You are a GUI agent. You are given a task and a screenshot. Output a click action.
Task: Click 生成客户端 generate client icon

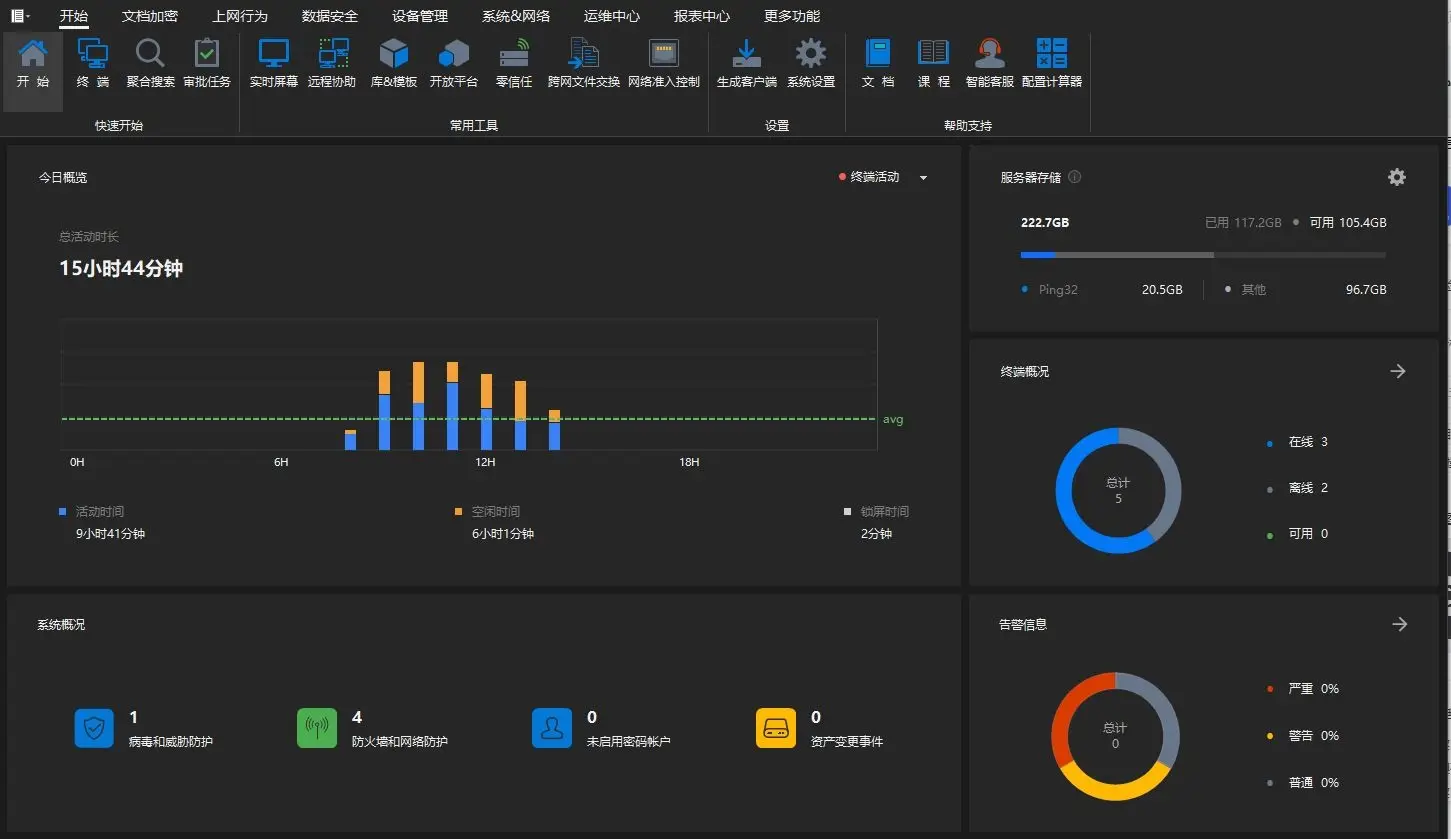click(x=746, y=63)
